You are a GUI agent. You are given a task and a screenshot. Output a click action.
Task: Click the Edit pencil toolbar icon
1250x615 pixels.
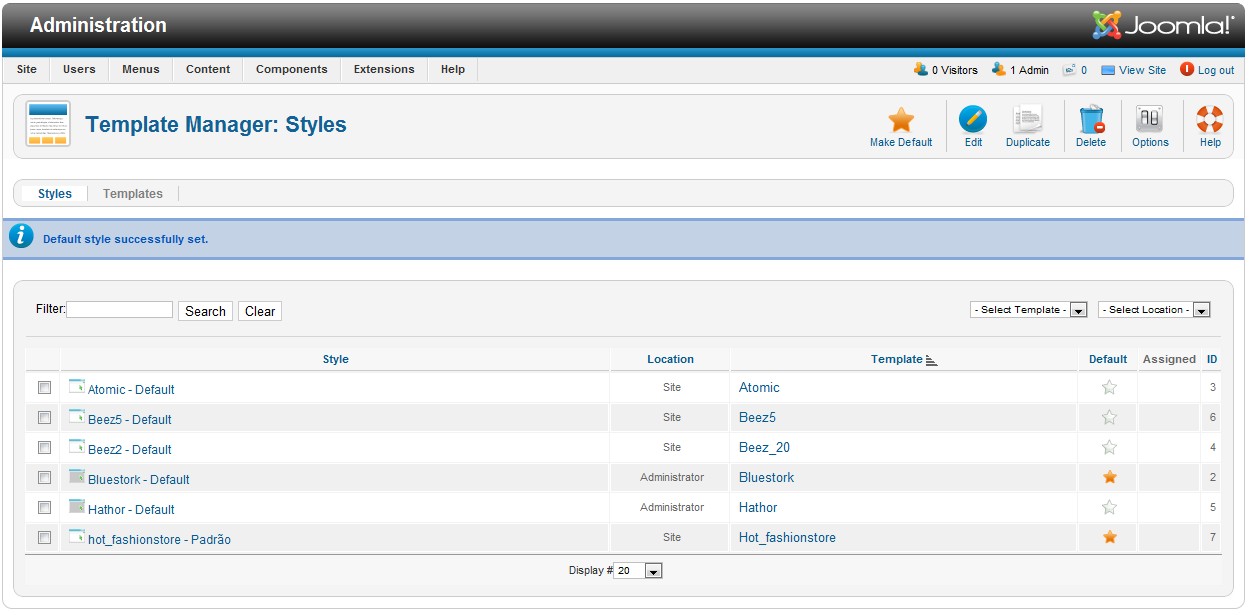tap(973, 120)
